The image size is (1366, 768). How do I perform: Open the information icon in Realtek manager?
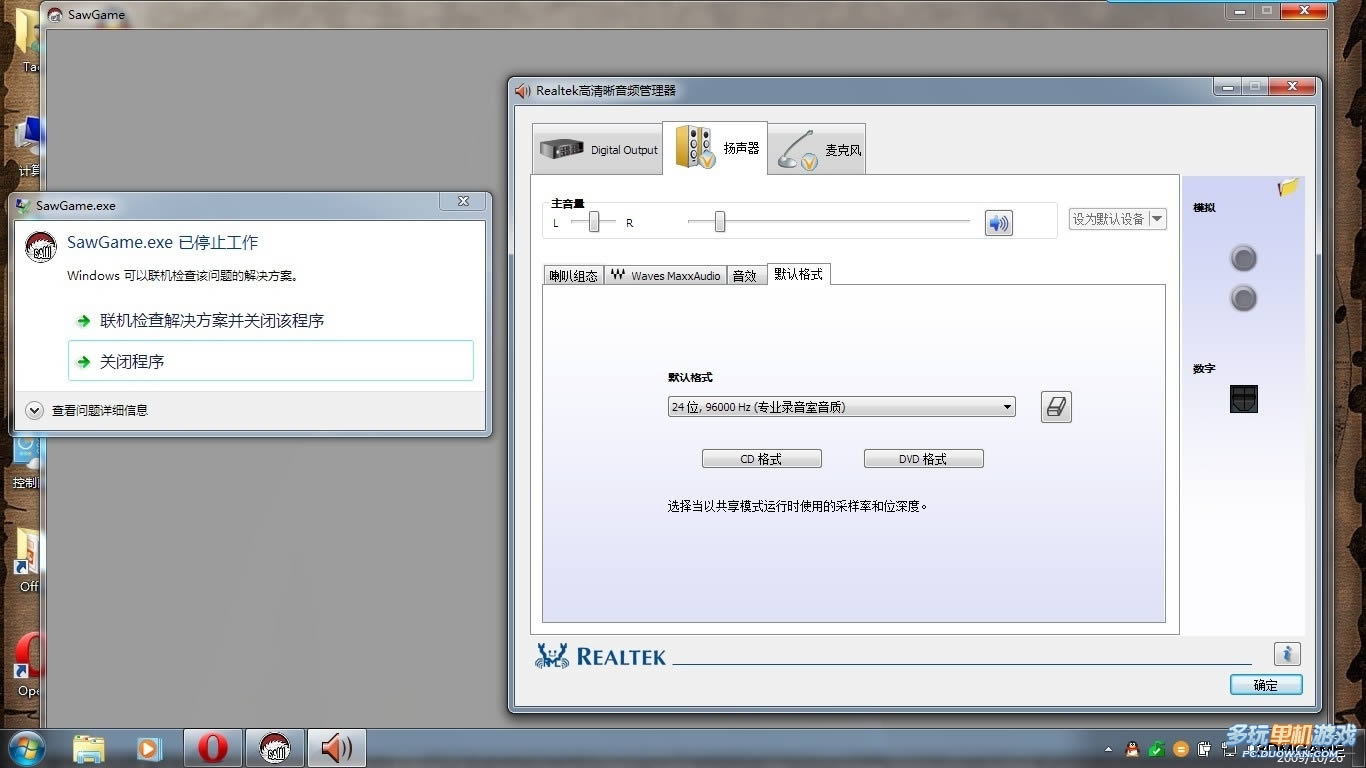coord(1287,654)
